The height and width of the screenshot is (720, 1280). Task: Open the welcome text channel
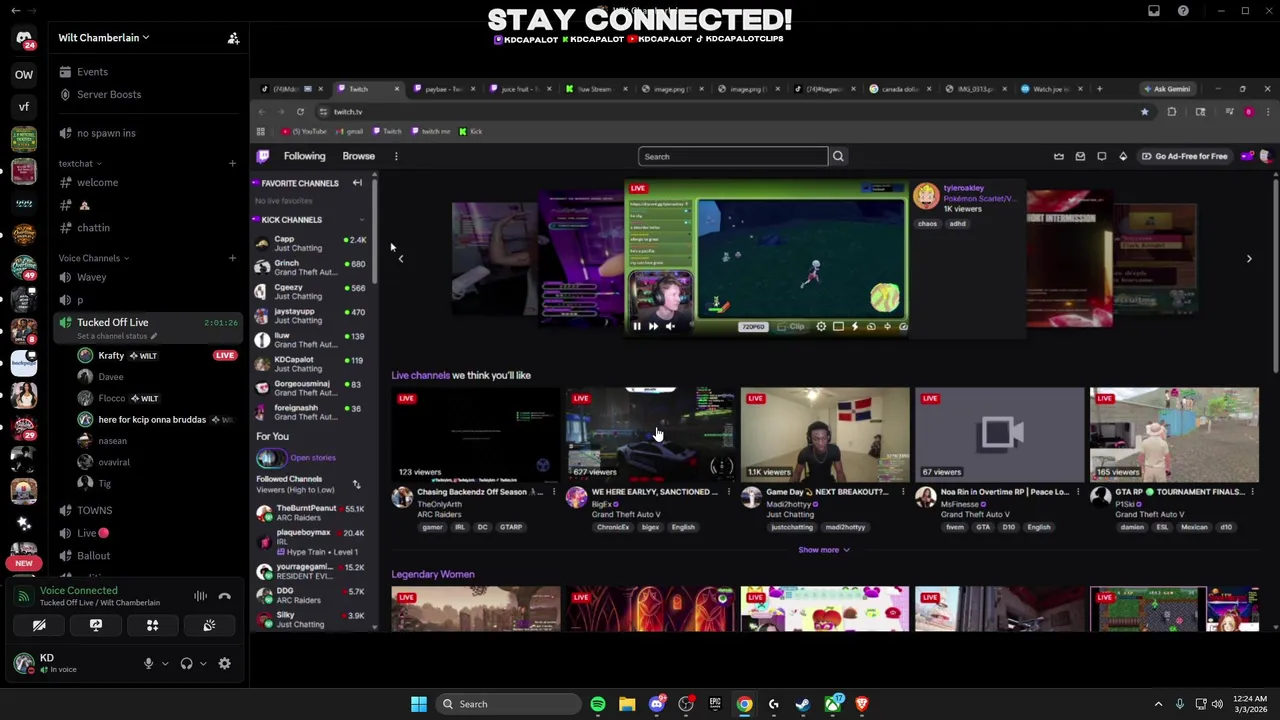tap(97, 183)
